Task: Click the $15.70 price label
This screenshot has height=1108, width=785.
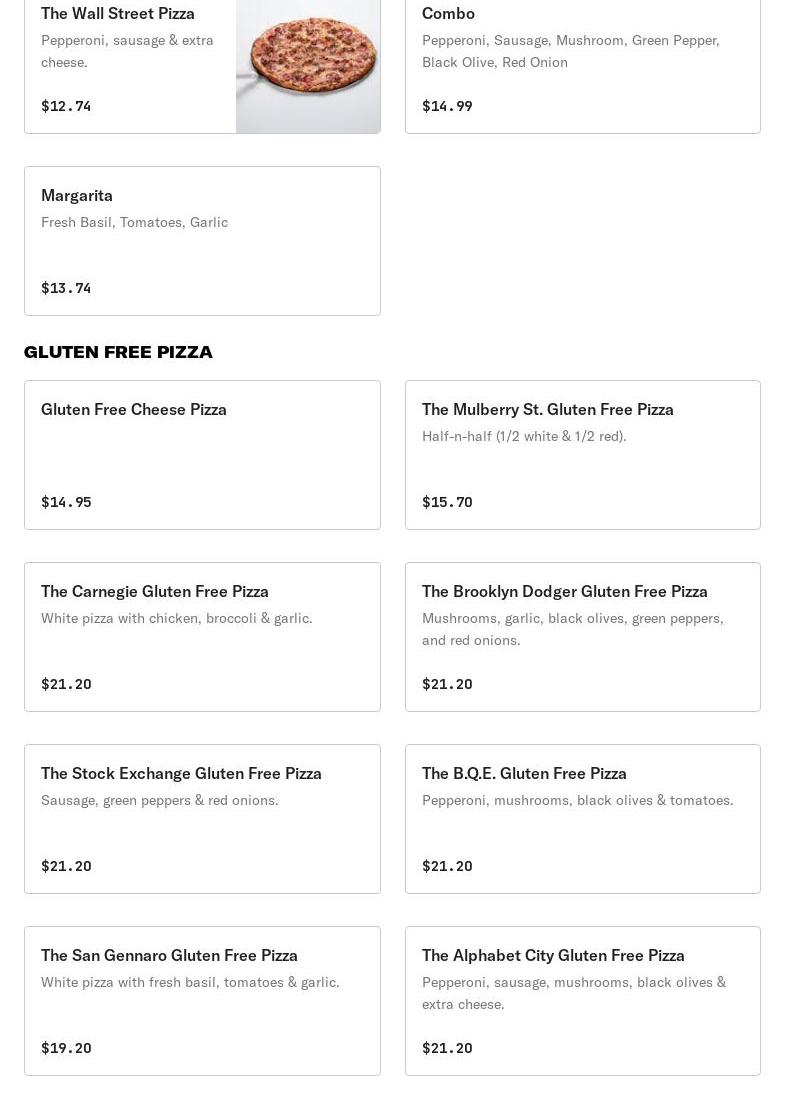Action: click(447, 502)
